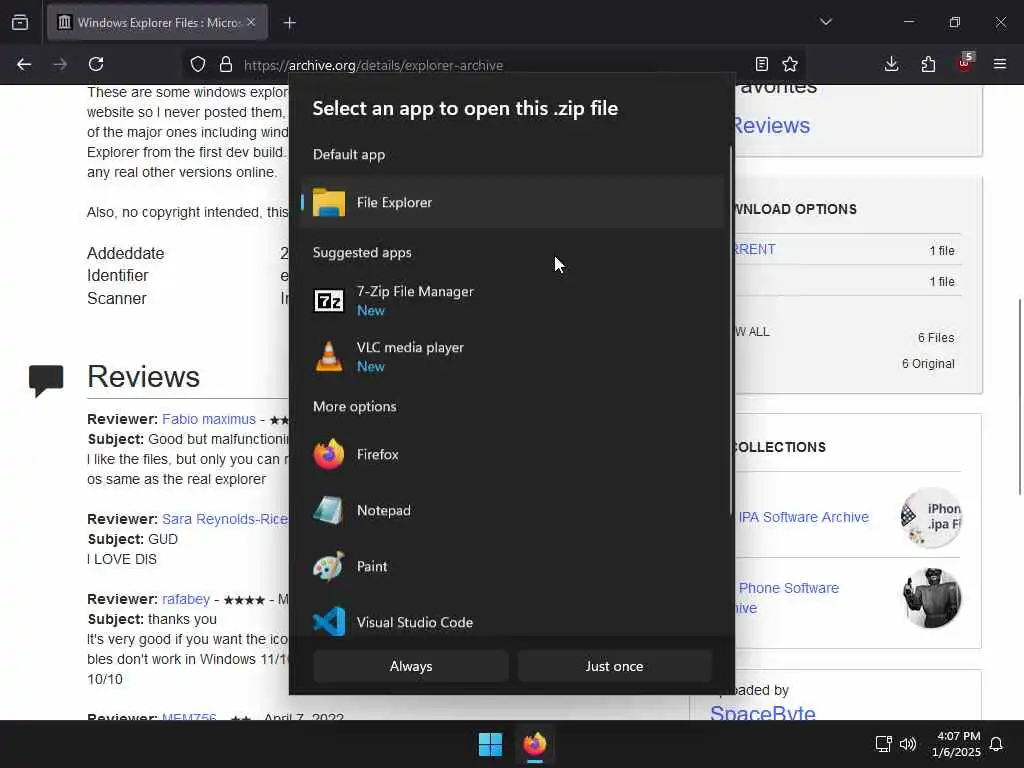Click the Reviews link in right panel
The width and height of the screenshot is (1024, 768).
[772, 125]
